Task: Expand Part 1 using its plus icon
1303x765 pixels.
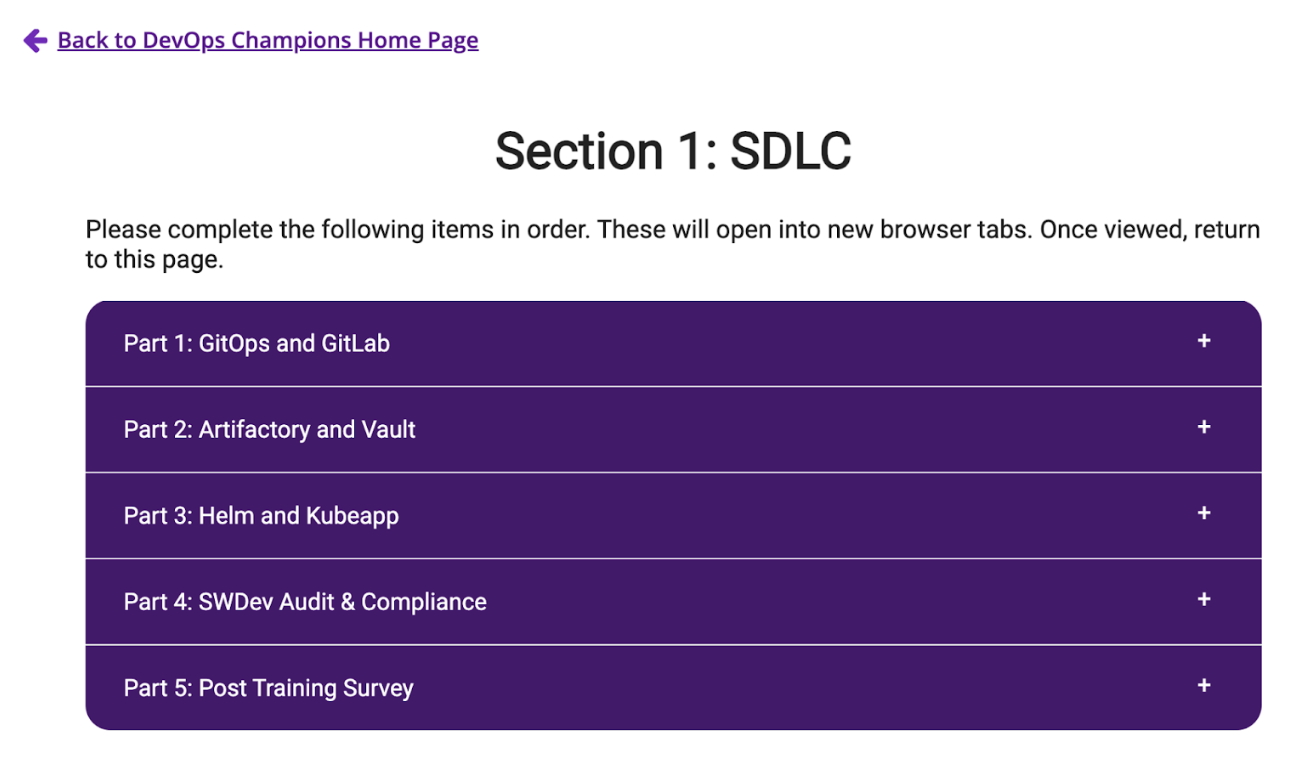Action: coord(1204,341)
